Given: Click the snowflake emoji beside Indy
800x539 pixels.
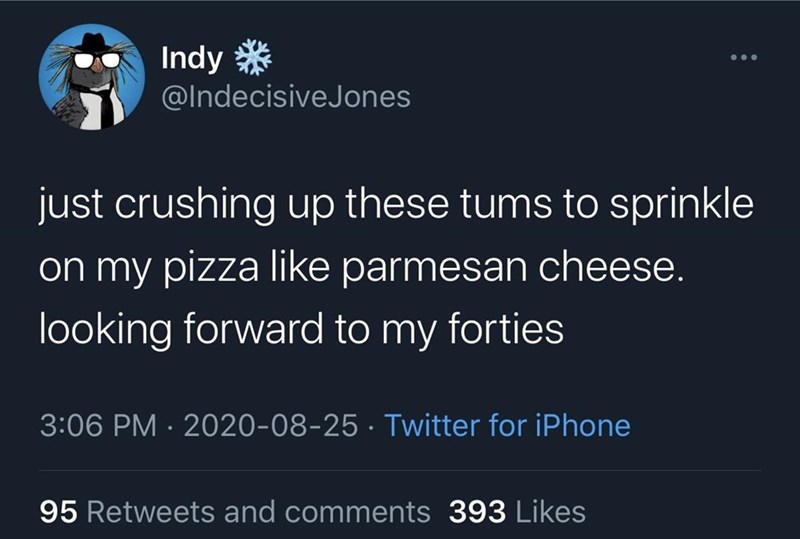Looking at the screenshot, I should 252,58.
